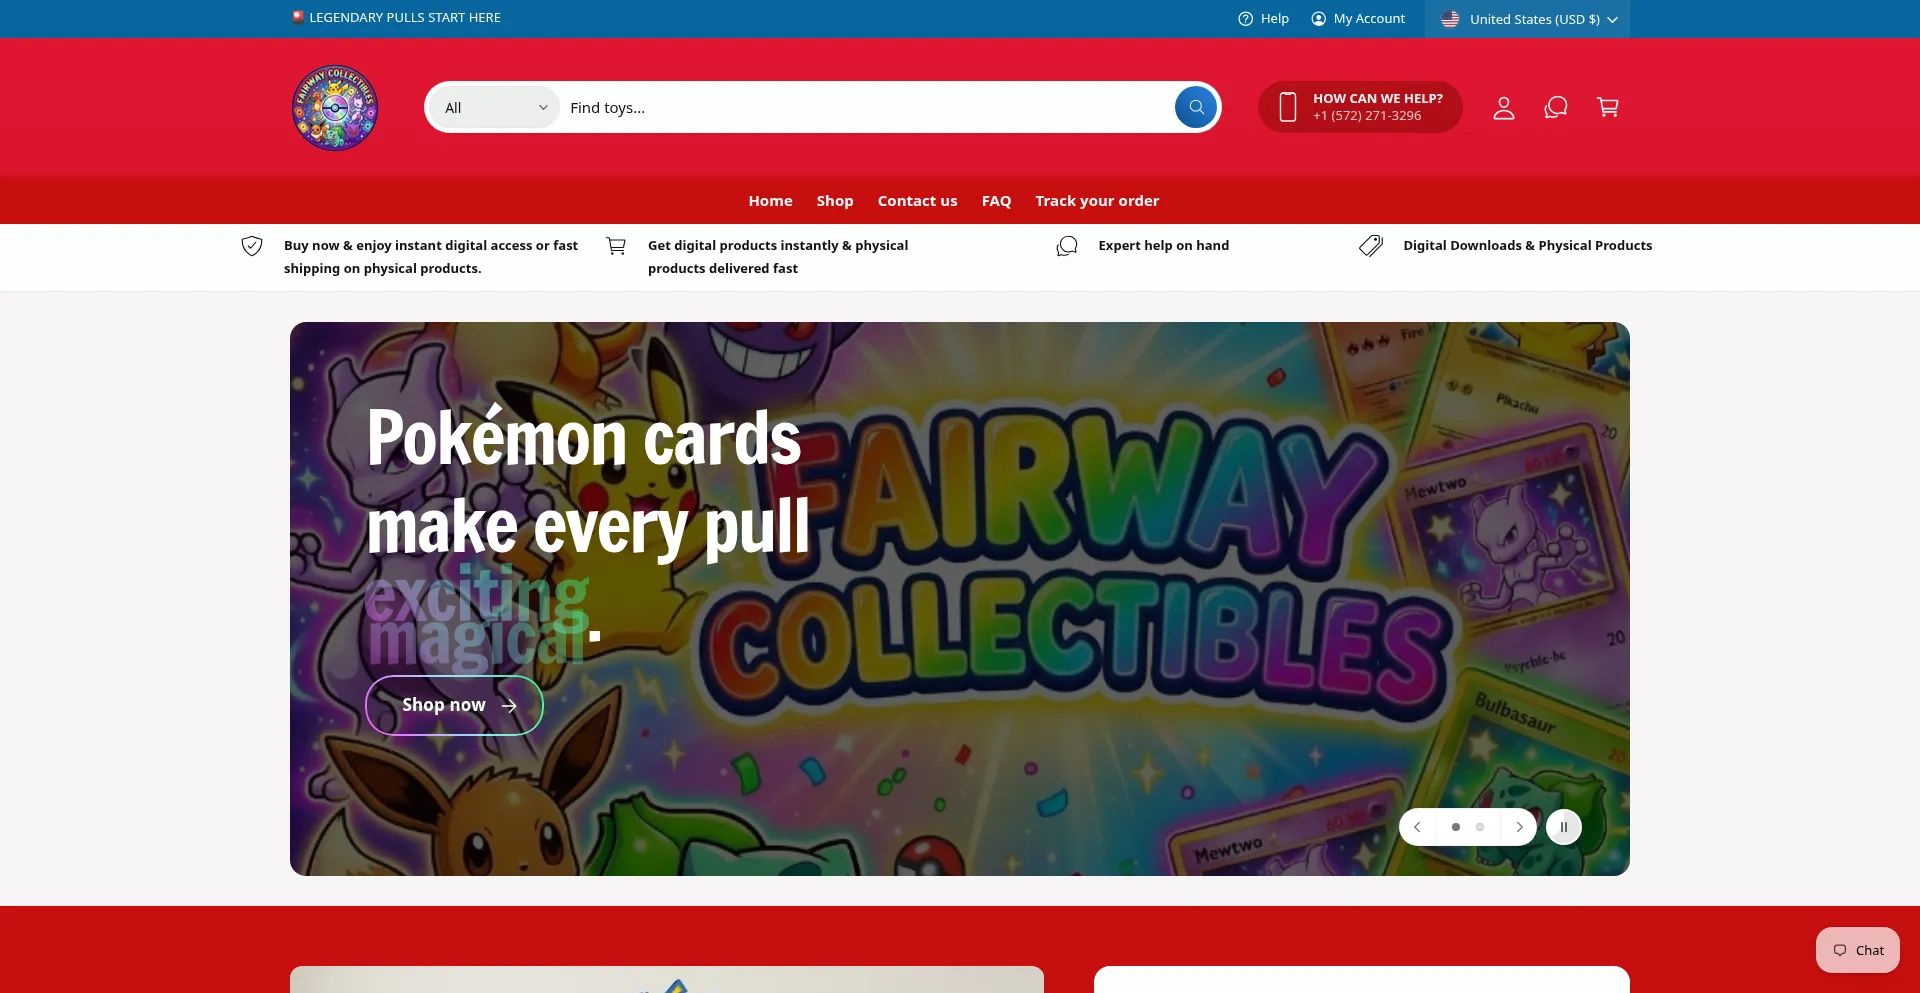Click the price tag icon near Digital Downloads
The height and width of the screenshot is (993, 1920).
1371,246
